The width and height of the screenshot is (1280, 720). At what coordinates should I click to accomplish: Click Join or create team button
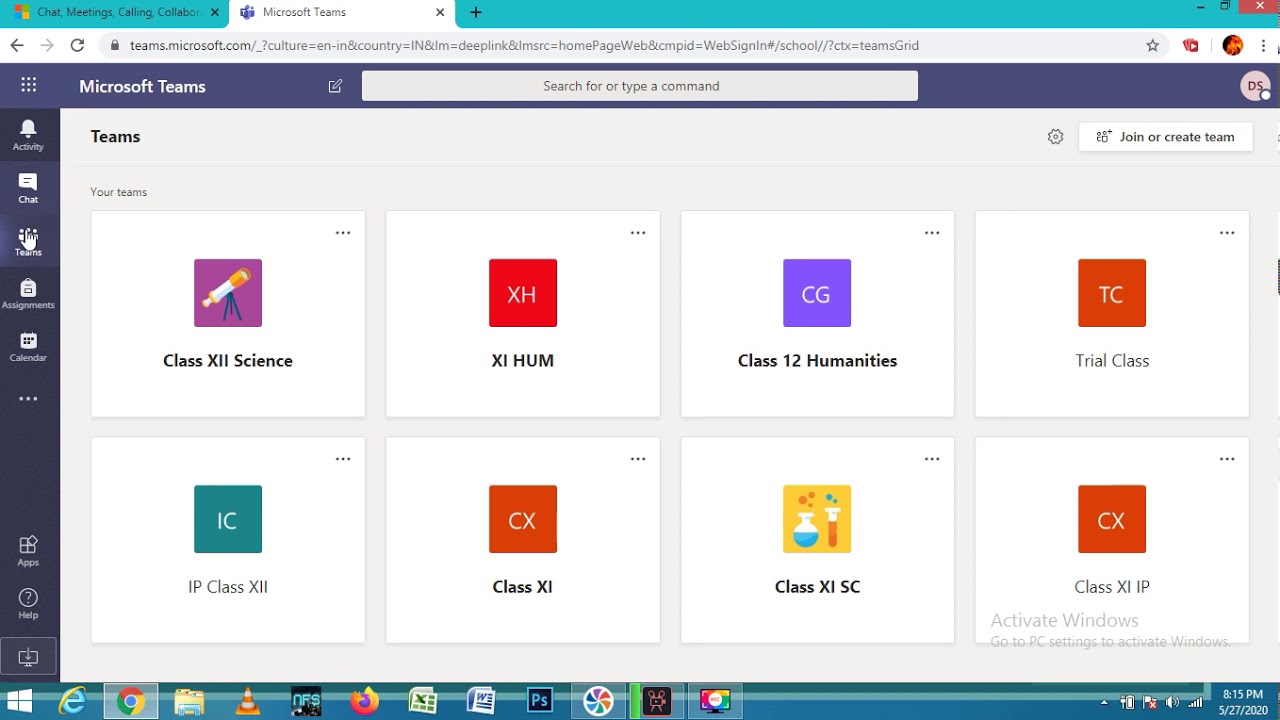(x=1166, y=137)
